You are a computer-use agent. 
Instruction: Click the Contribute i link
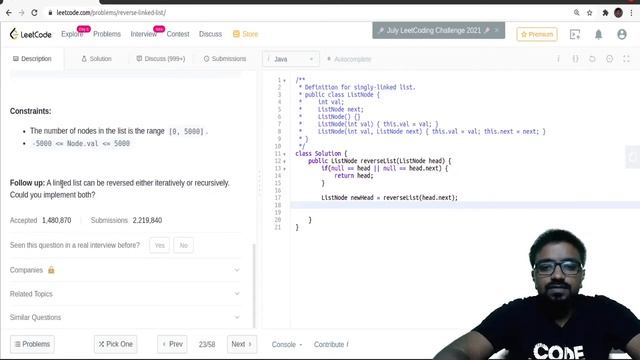[331, 344]
